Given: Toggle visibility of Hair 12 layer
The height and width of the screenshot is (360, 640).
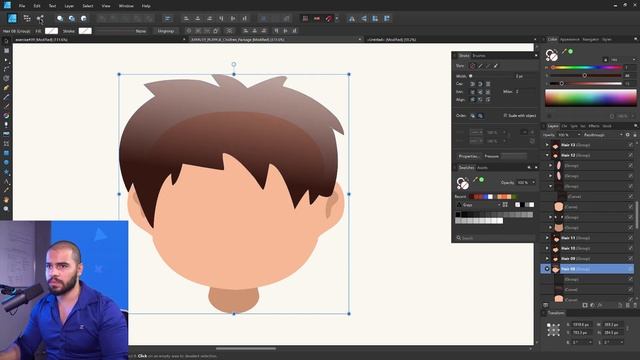Looking at the screenshot, I should pyautogui.click(x=631, y=155).
